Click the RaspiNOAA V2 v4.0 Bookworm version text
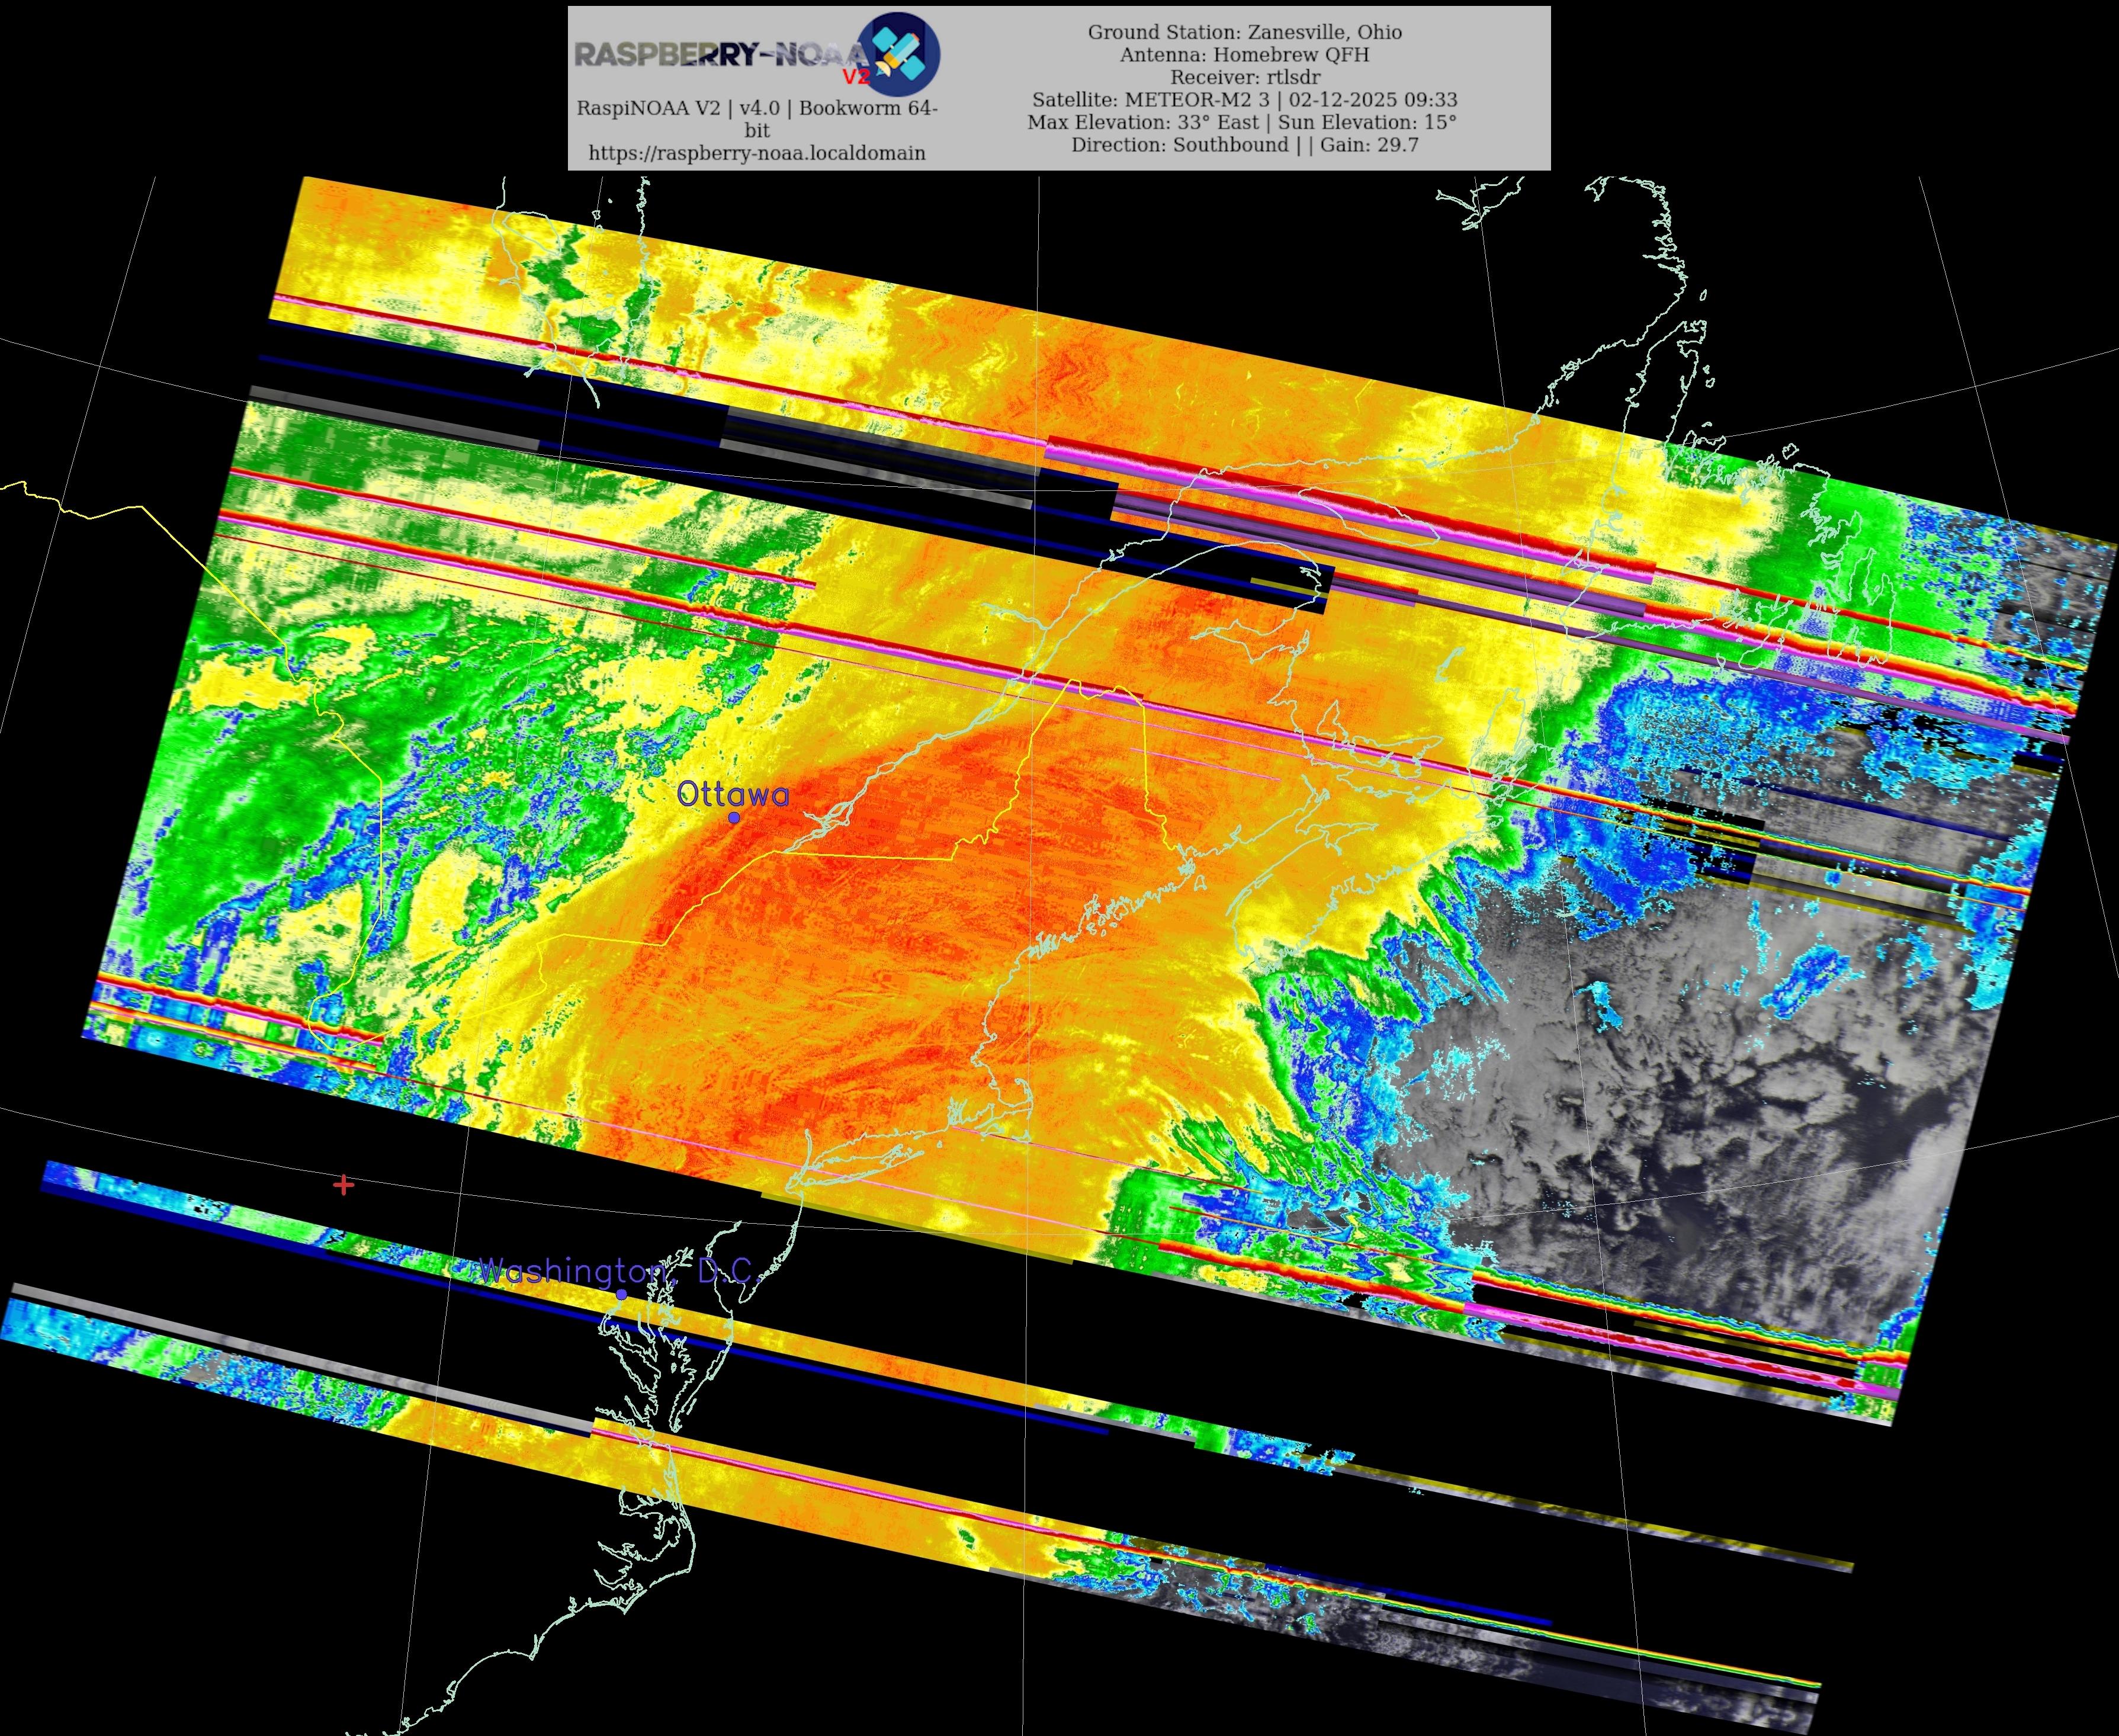 coord(757,108)
